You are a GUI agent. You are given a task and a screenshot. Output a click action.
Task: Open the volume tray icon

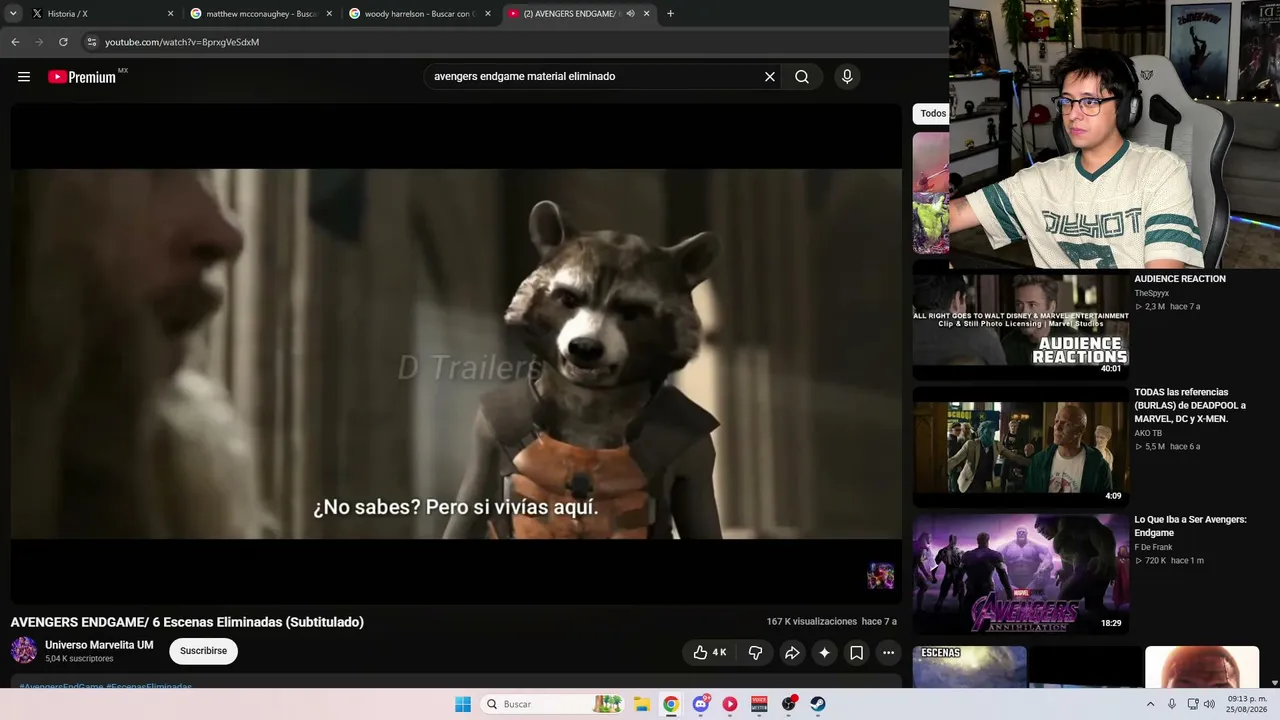[1209, 704]
